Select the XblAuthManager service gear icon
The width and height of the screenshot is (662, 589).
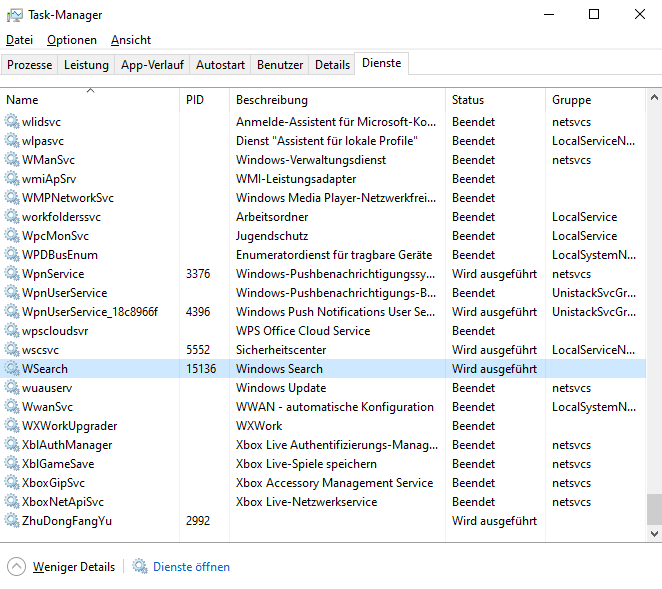(x=12, y=445)
